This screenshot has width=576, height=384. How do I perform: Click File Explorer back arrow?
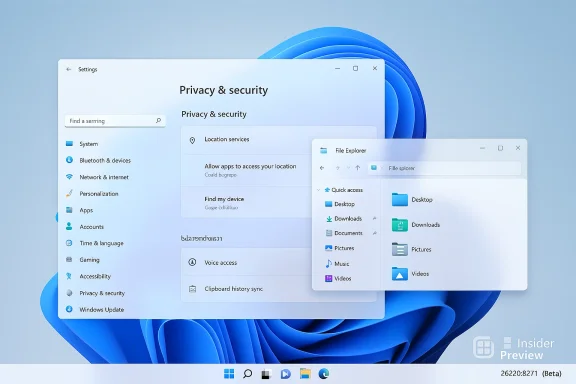(x=322, y=168)
